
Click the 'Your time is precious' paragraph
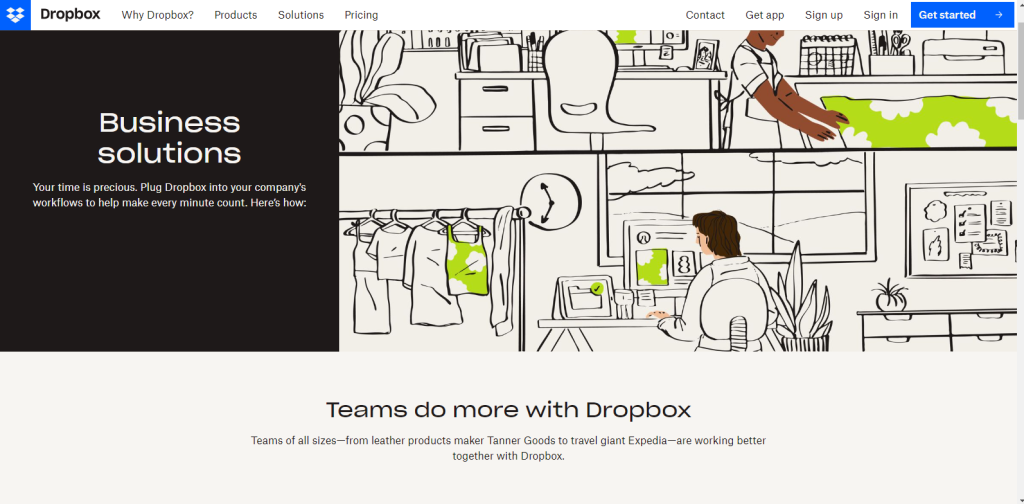coord(170,195)
